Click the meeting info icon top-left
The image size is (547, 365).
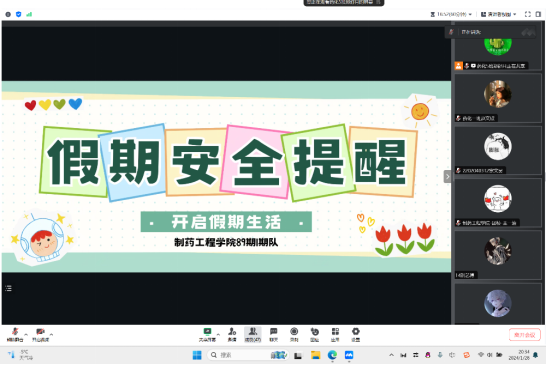8,14
